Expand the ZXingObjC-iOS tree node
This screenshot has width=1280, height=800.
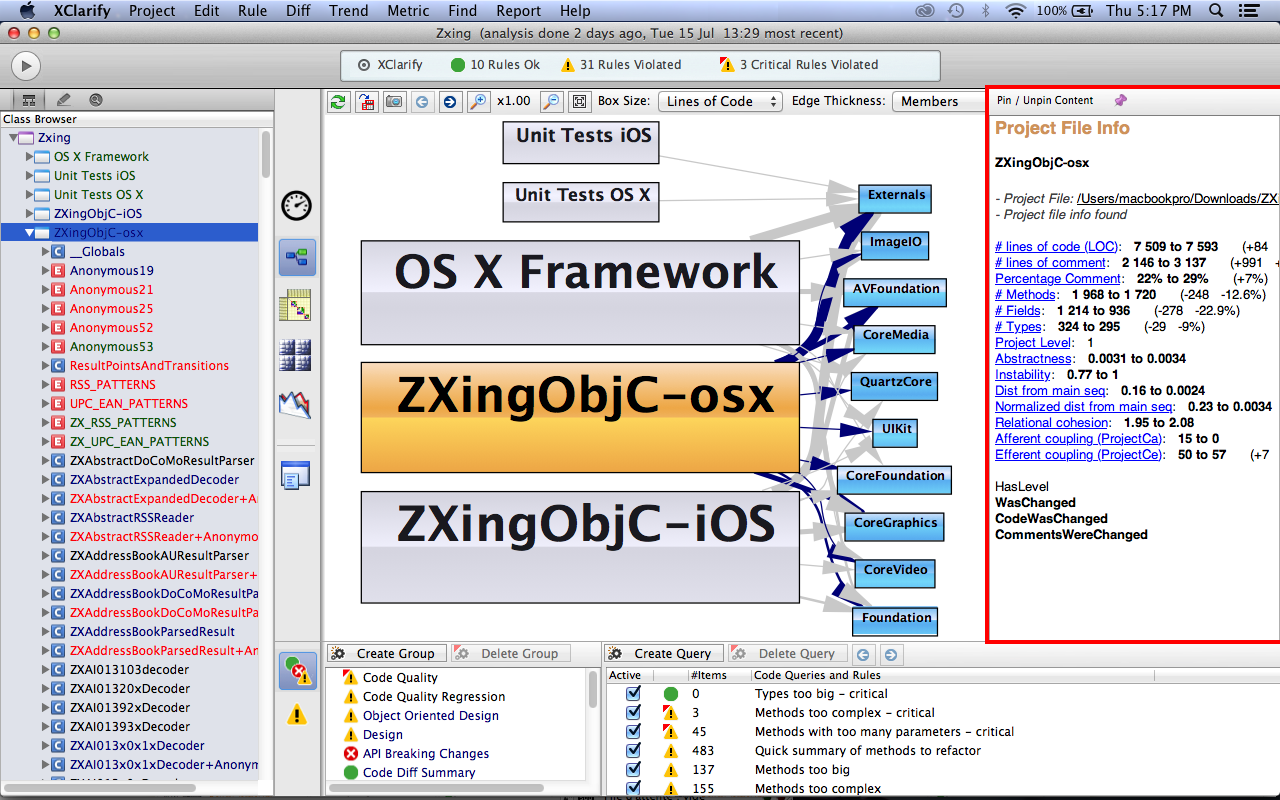29,214
